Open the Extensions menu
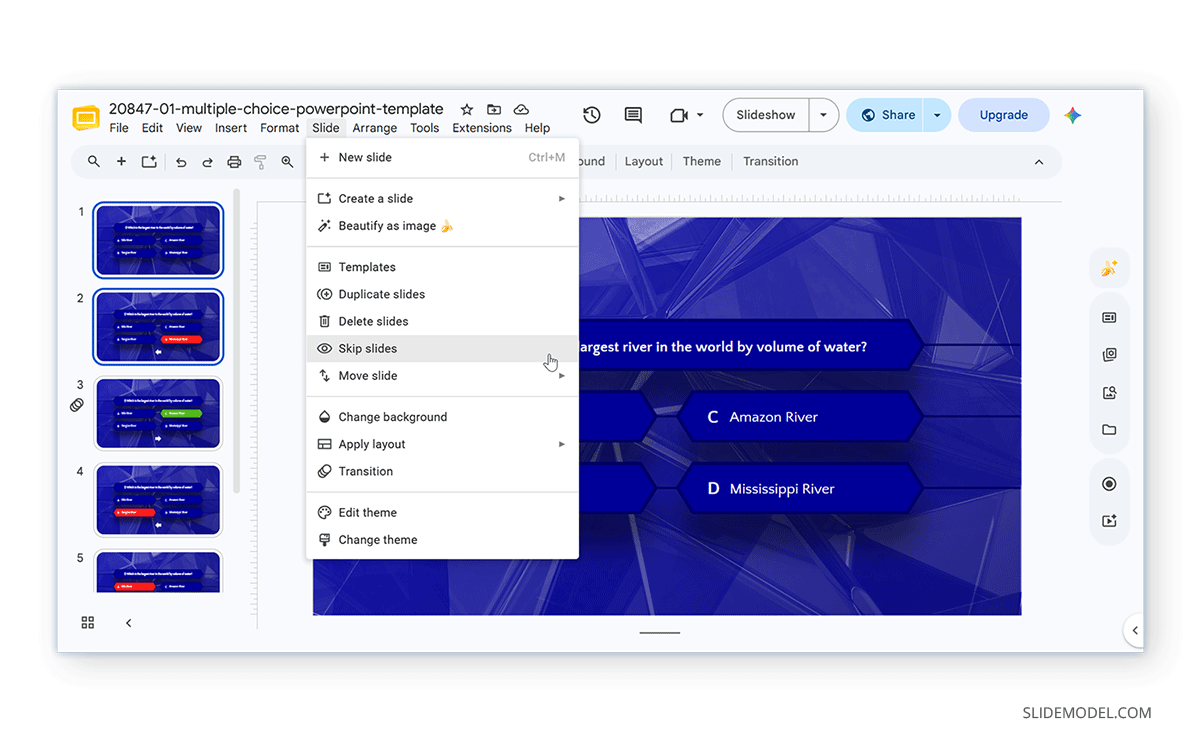 [x=482, y=128]
